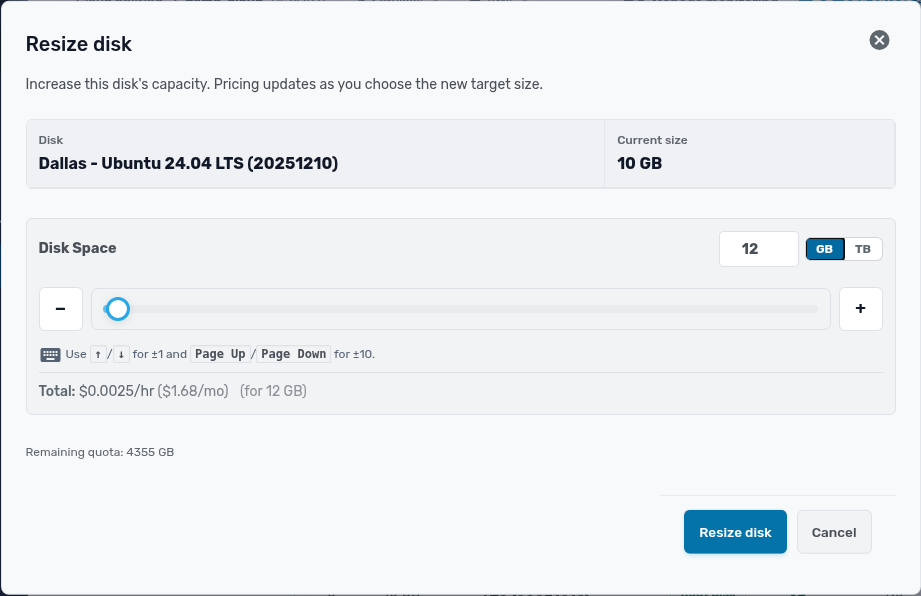This screenshot has height=596, width=921.
Task: Cancel the disk resize
Action: 834,532
